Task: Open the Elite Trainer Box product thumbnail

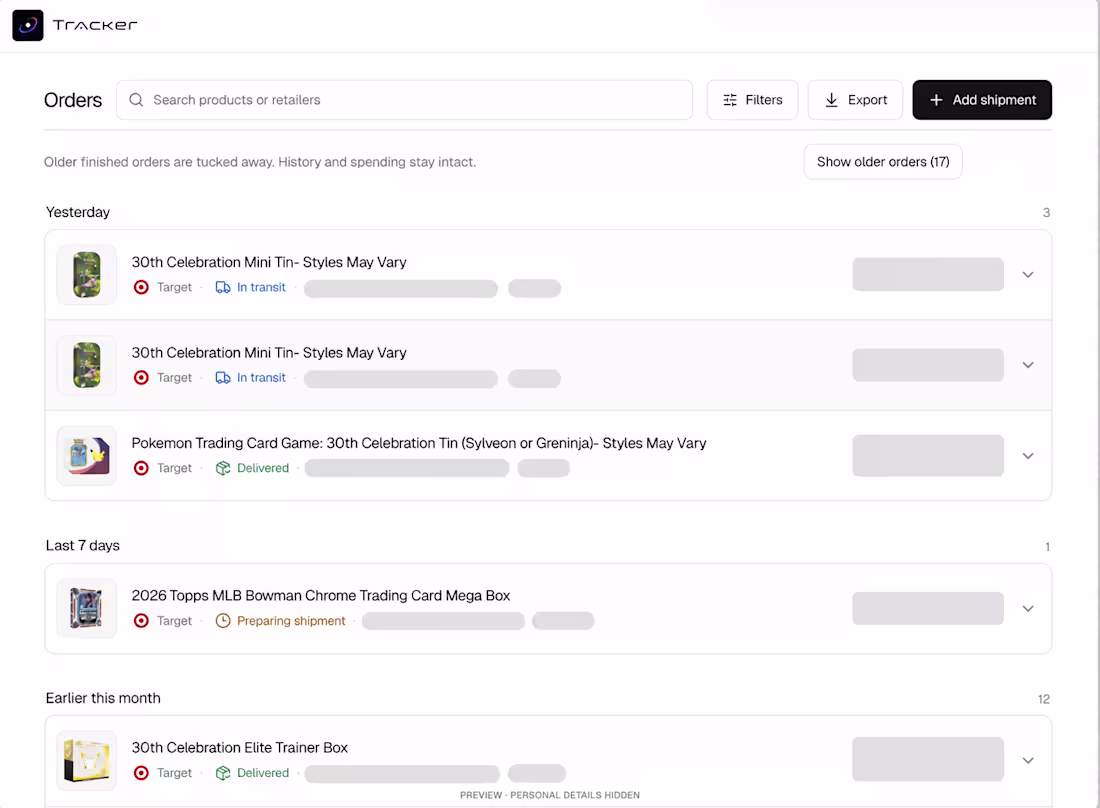Action: point(87,760)
